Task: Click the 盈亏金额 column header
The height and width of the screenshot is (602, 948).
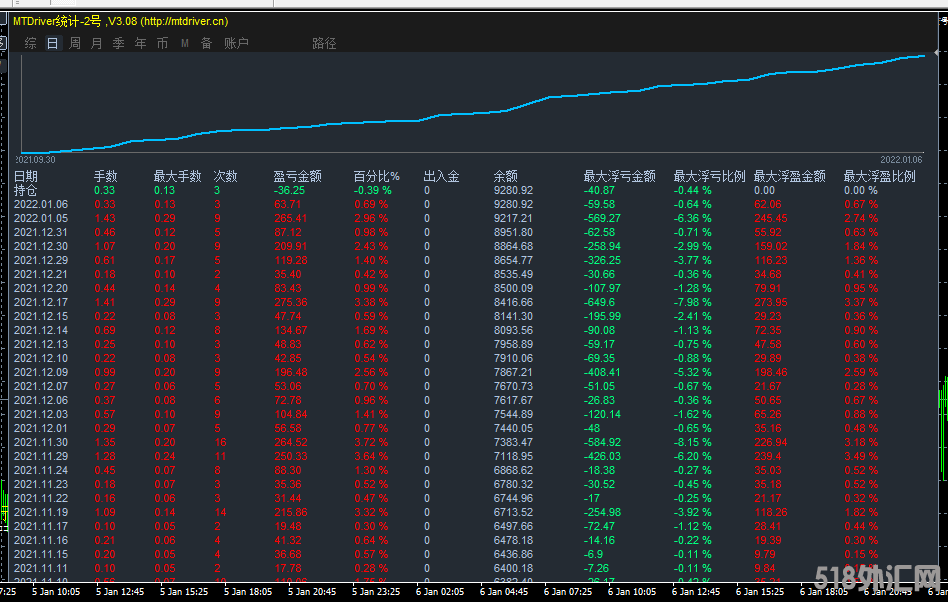Action: 297,176
